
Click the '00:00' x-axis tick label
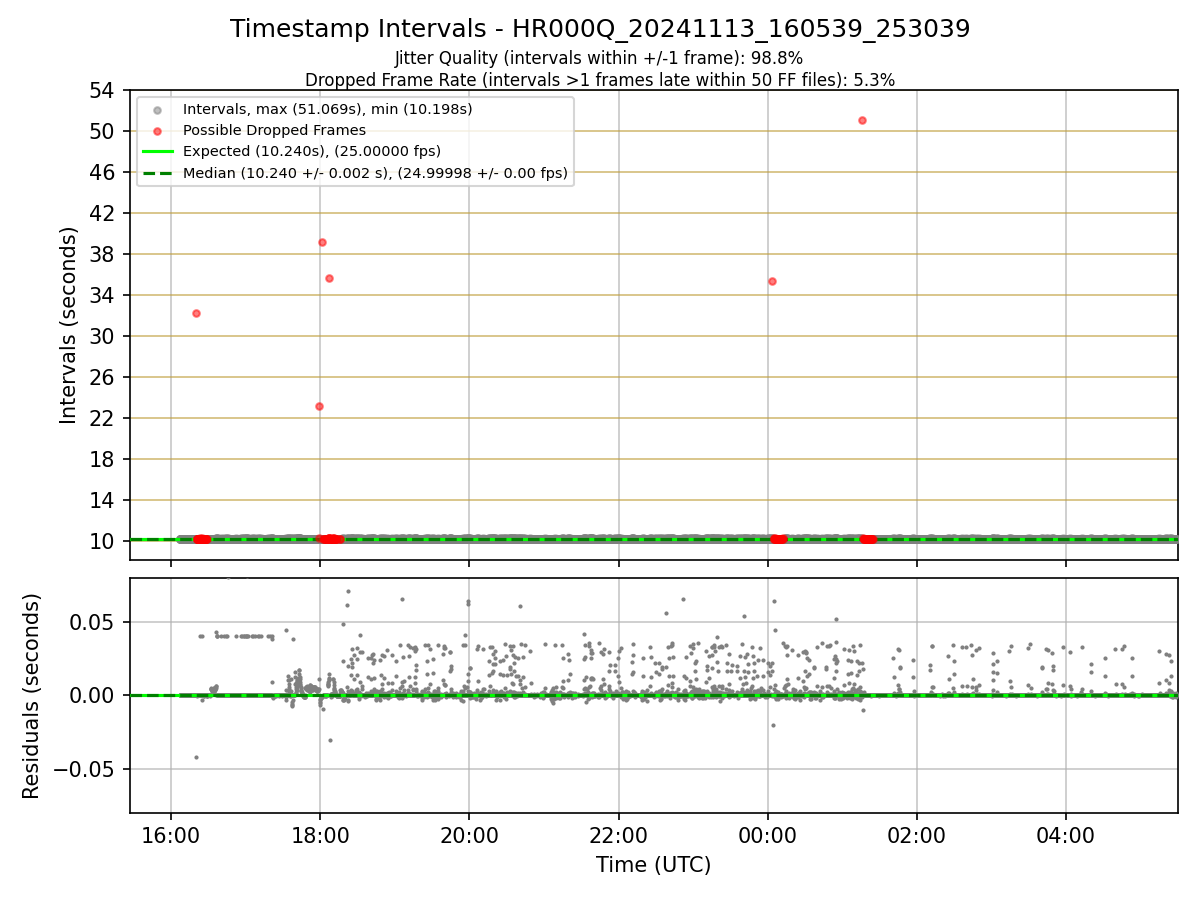767,835
